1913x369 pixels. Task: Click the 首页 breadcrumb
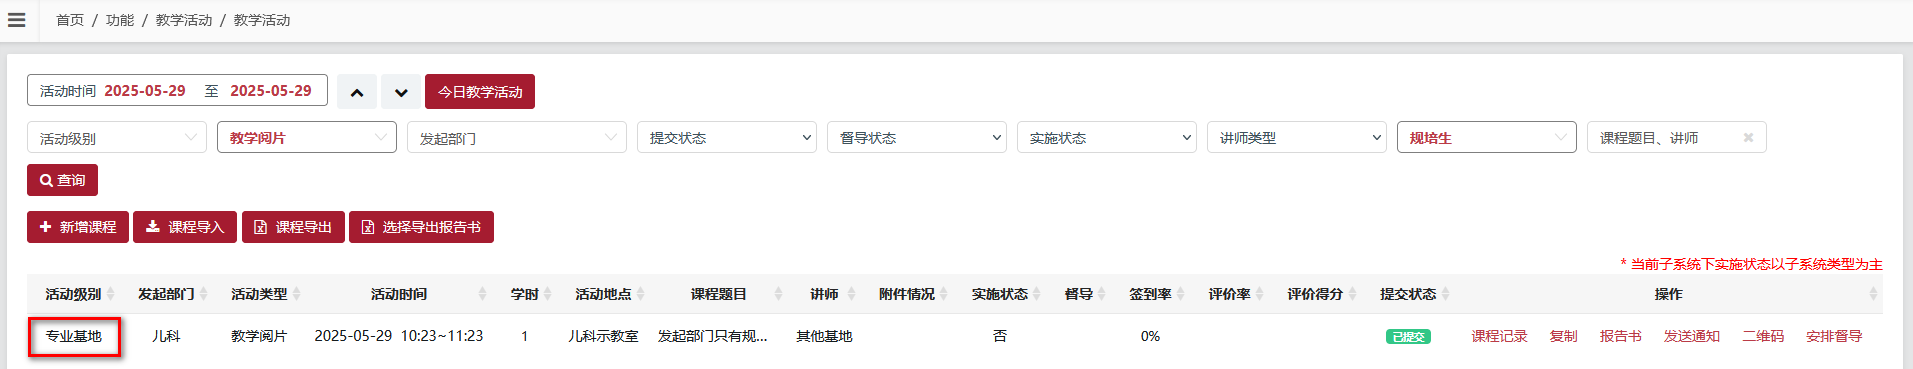click(70, 20)
